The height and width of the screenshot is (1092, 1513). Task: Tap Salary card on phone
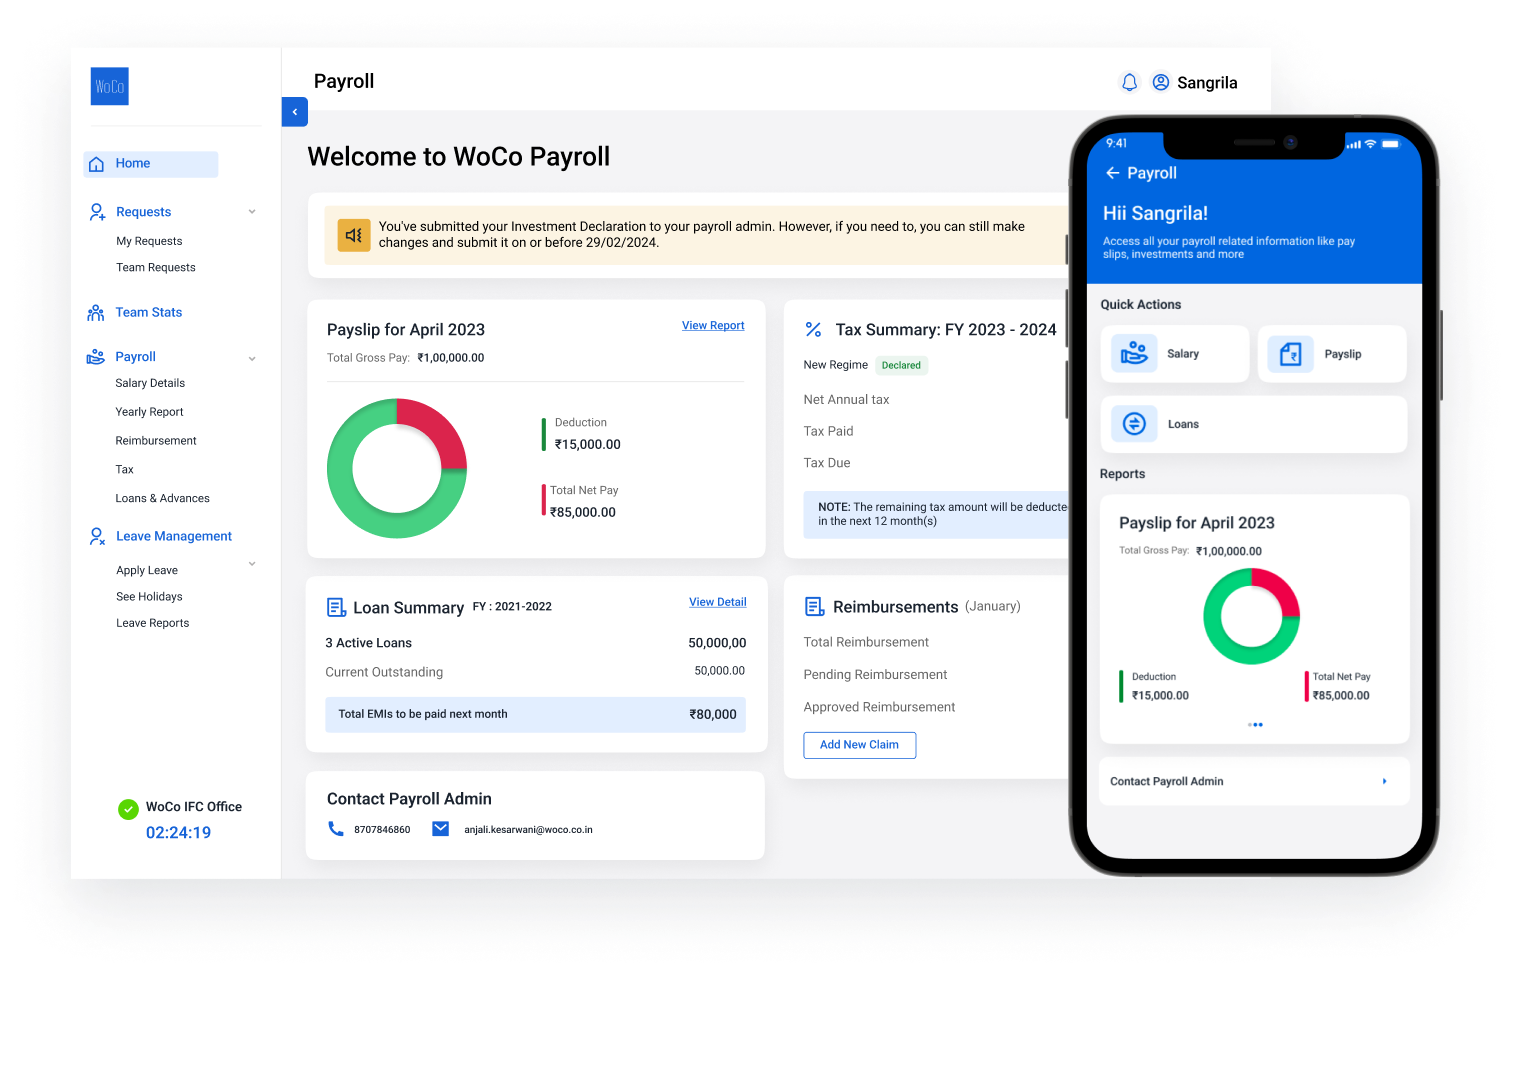pyautogui.click(x=1175, y=354)
